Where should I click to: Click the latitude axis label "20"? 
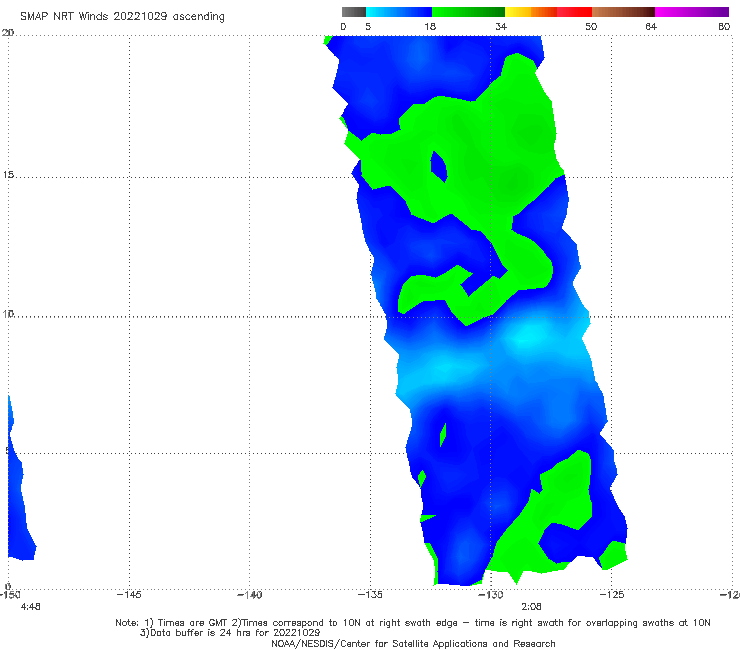8,33
